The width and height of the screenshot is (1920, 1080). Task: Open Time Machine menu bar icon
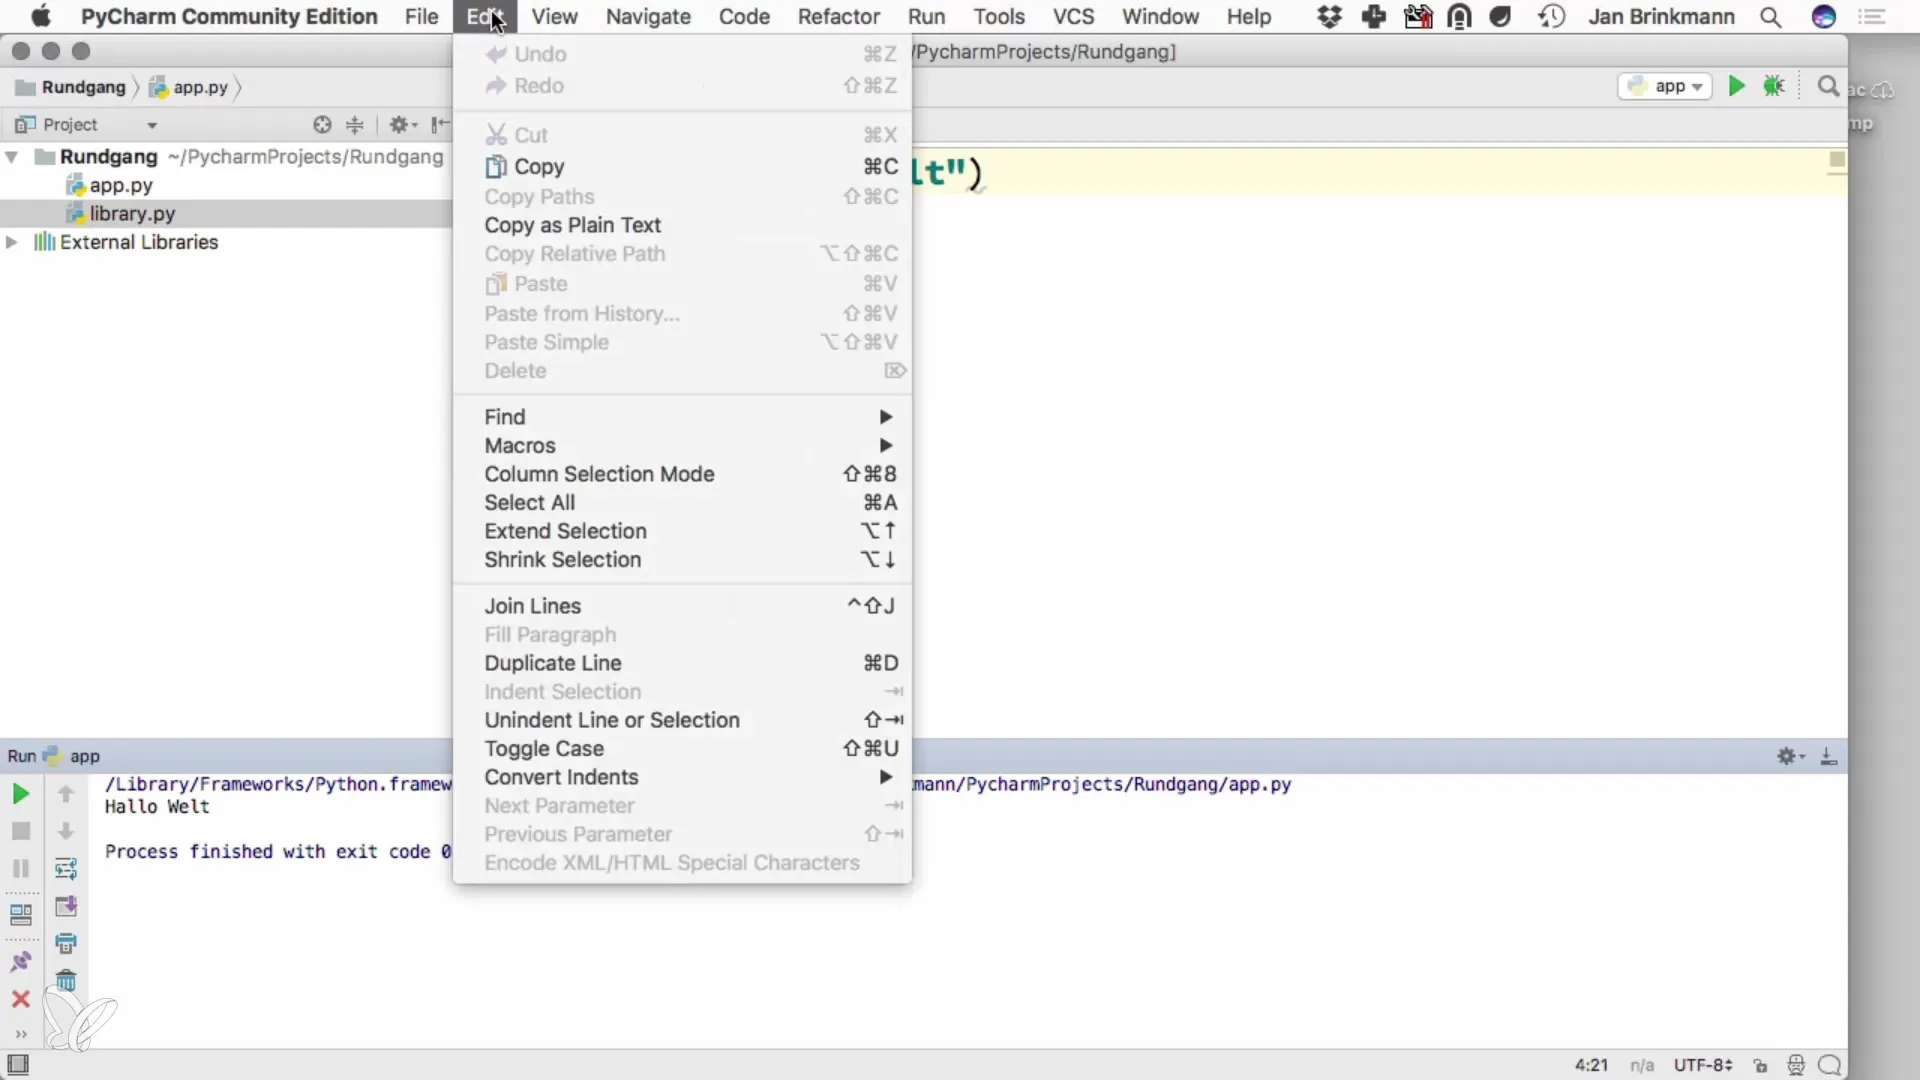point(1552,17)
